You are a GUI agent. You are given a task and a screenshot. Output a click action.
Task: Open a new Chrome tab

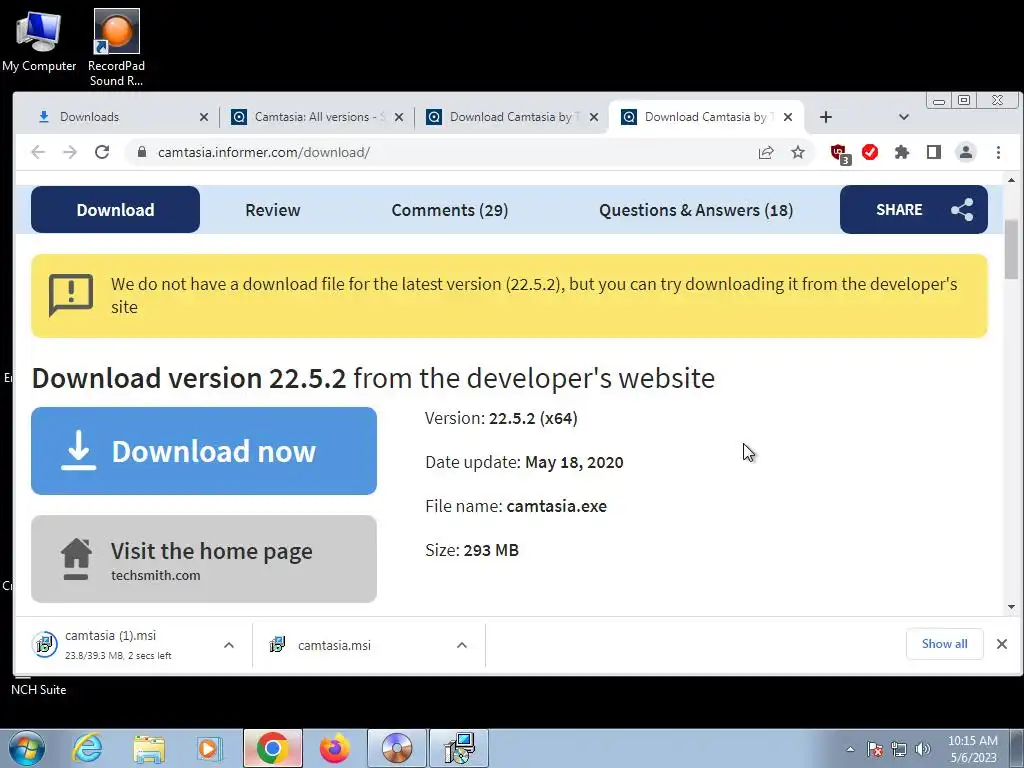pos(825,117)
